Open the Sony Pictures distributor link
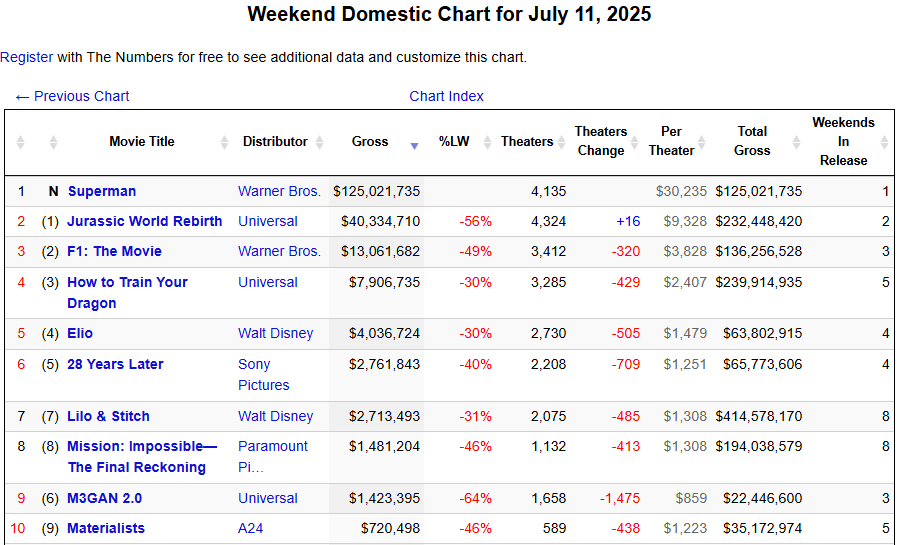This screenshot has width=899, height=545. point(264,375)
